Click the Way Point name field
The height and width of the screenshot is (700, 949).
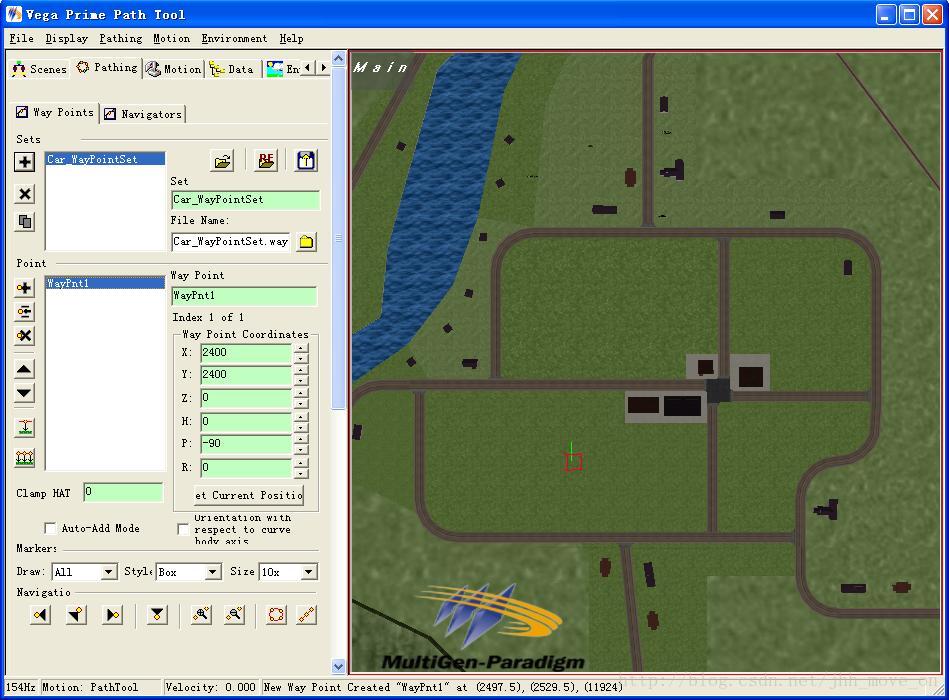[x=244, y=296]
